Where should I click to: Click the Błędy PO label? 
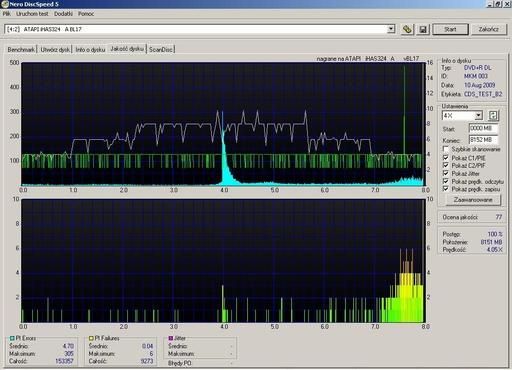(179, 363)
